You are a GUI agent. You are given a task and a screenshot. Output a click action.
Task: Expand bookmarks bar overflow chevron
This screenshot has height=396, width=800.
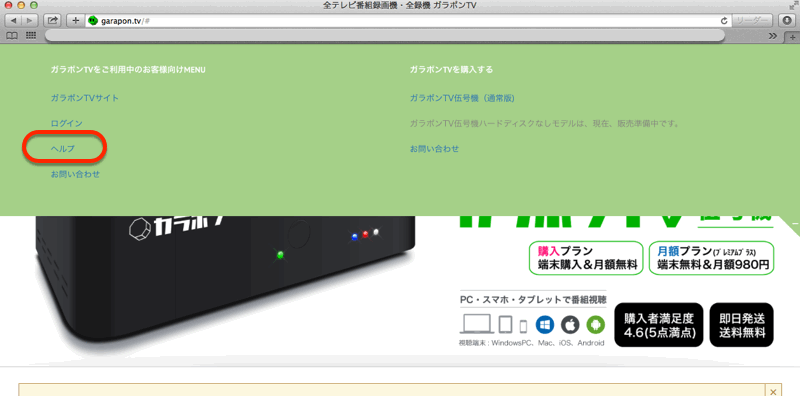click(x=773, y=36)
